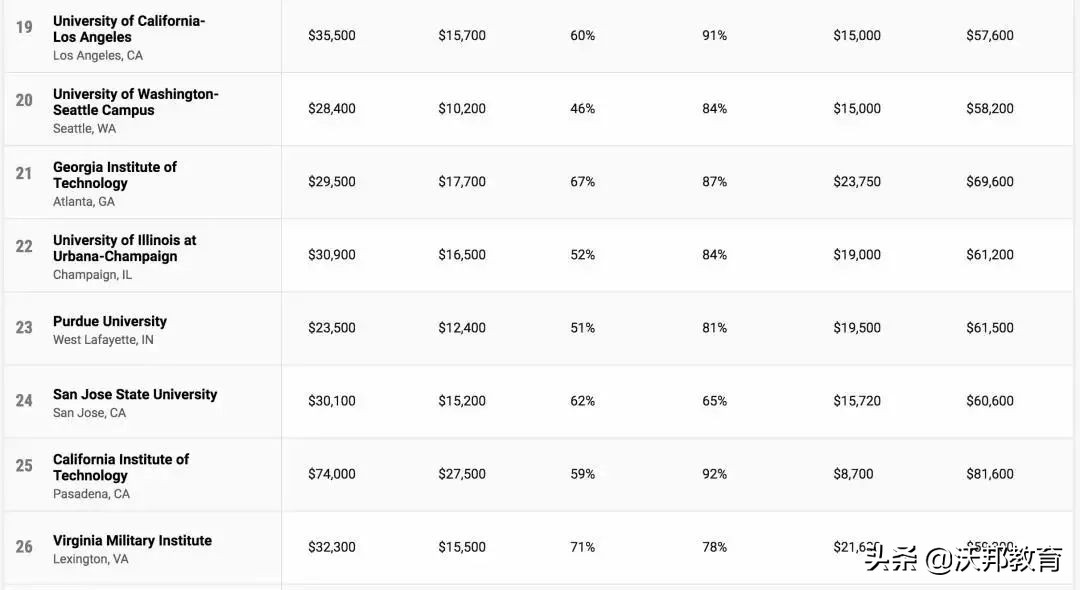
Task: Select the Virginia Military Institute link
Action: click(132, 540)
